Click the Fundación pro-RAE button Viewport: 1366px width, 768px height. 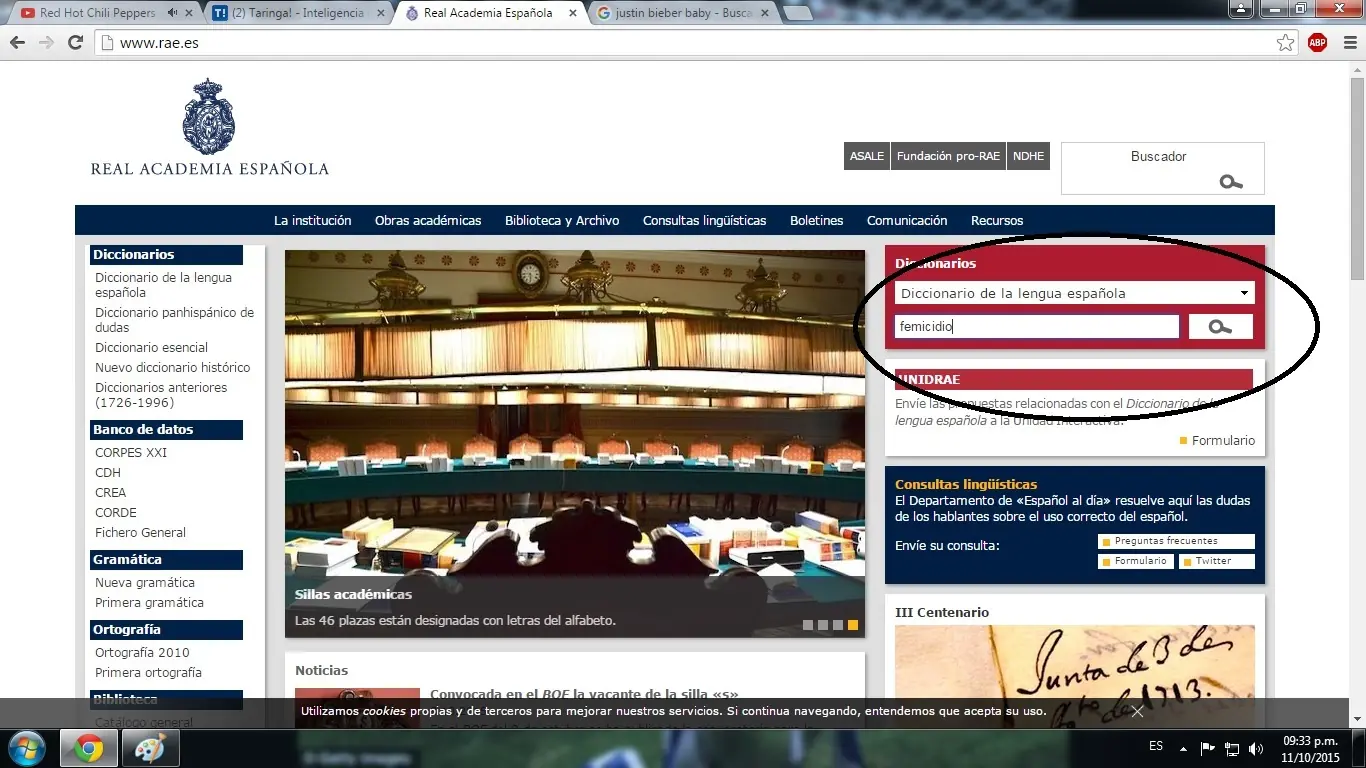tap(948, 156)
